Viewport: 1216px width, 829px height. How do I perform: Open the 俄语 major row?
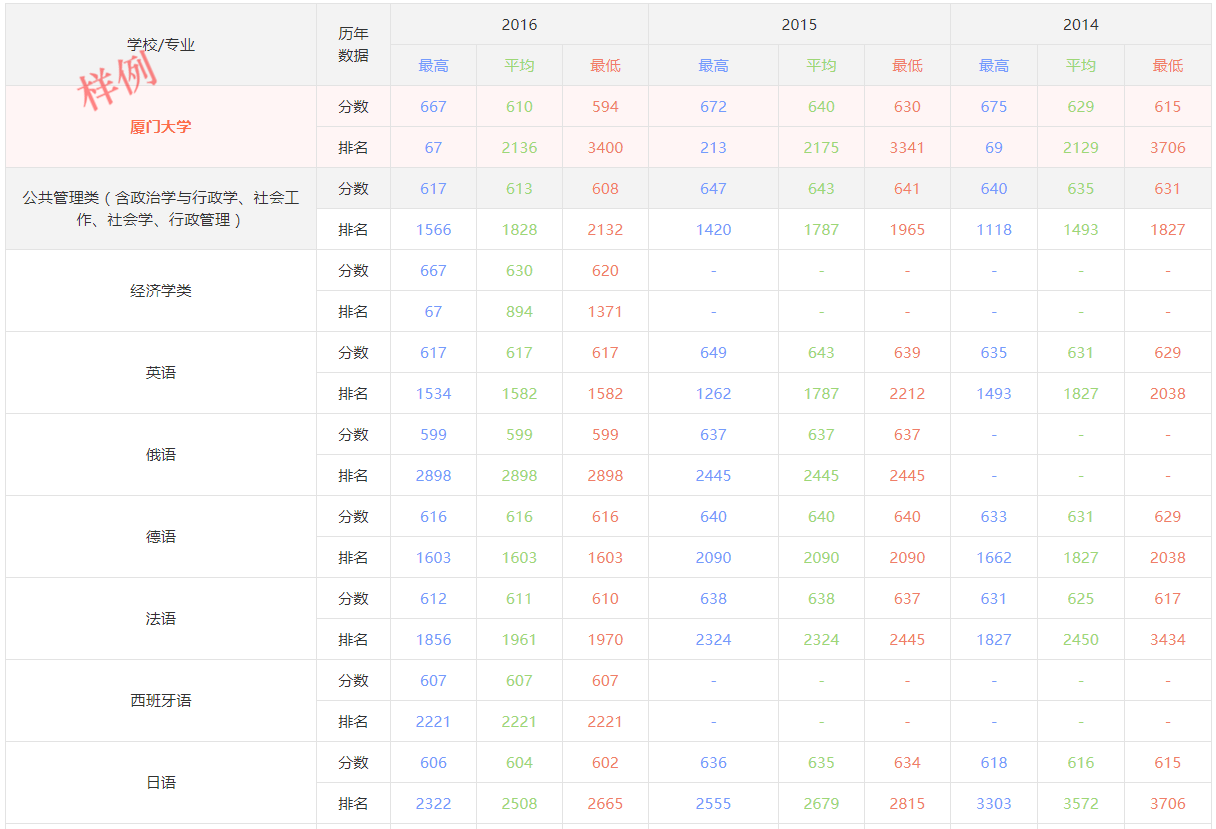click(x=160, y=455)
